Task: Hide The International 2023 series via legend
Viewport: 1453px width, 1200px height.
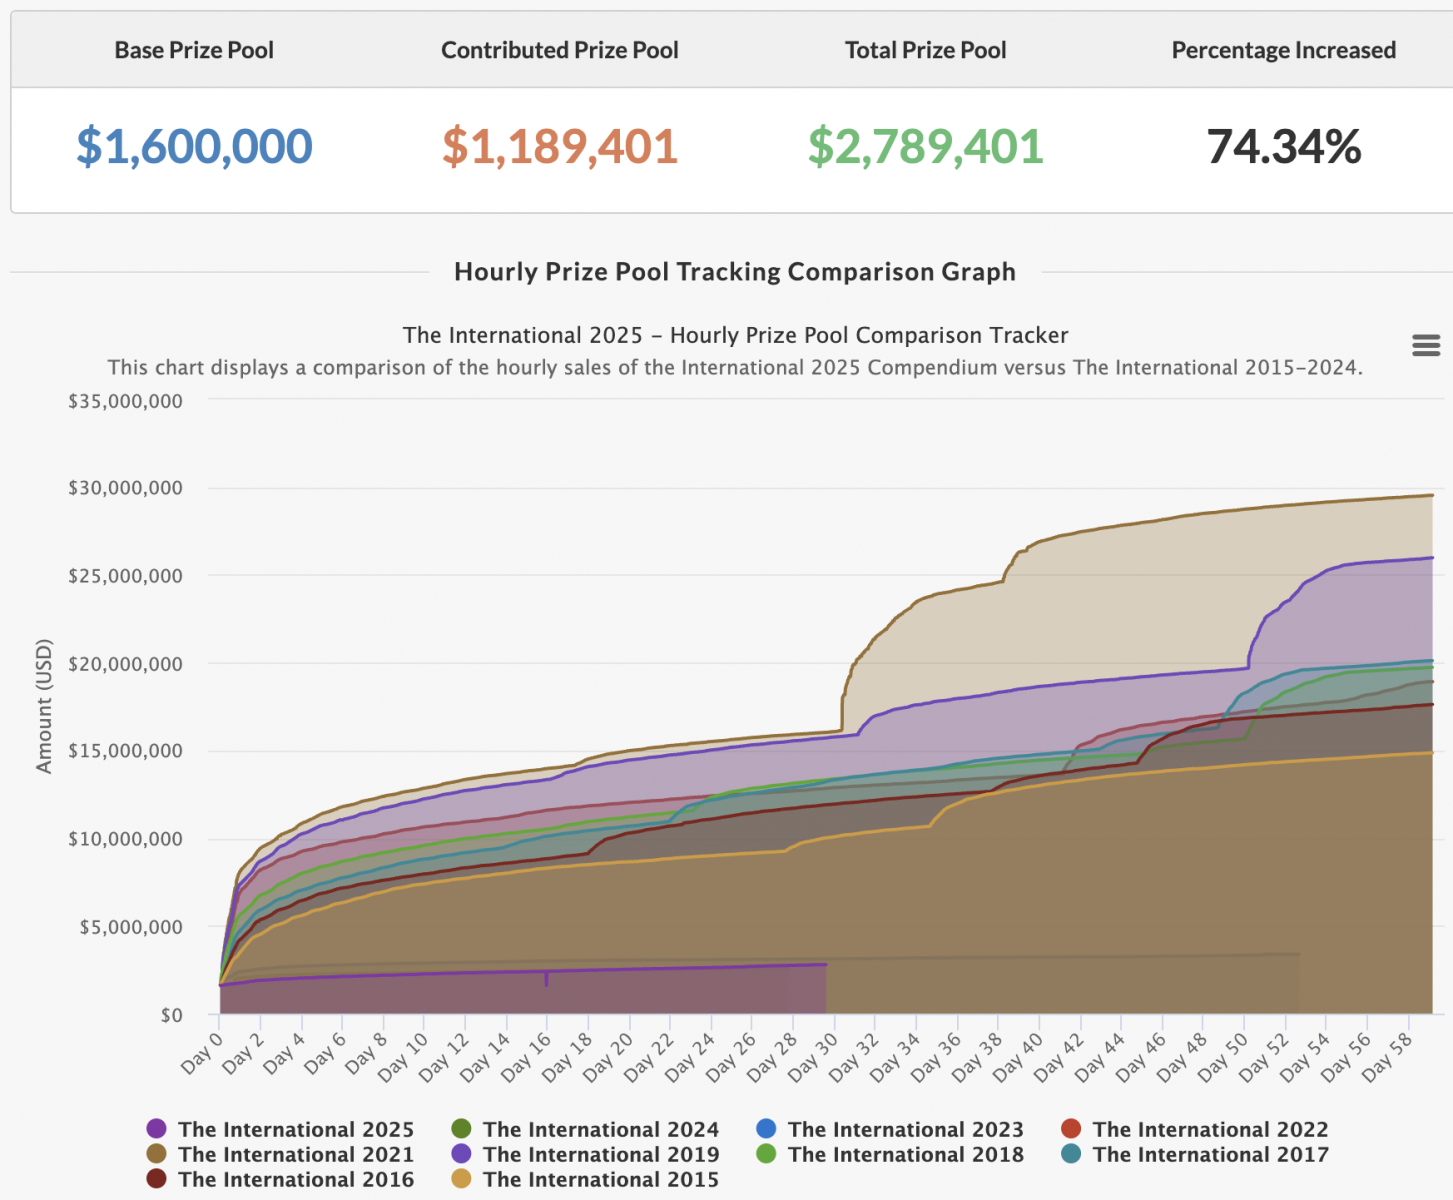Action: click(891, 1129)
